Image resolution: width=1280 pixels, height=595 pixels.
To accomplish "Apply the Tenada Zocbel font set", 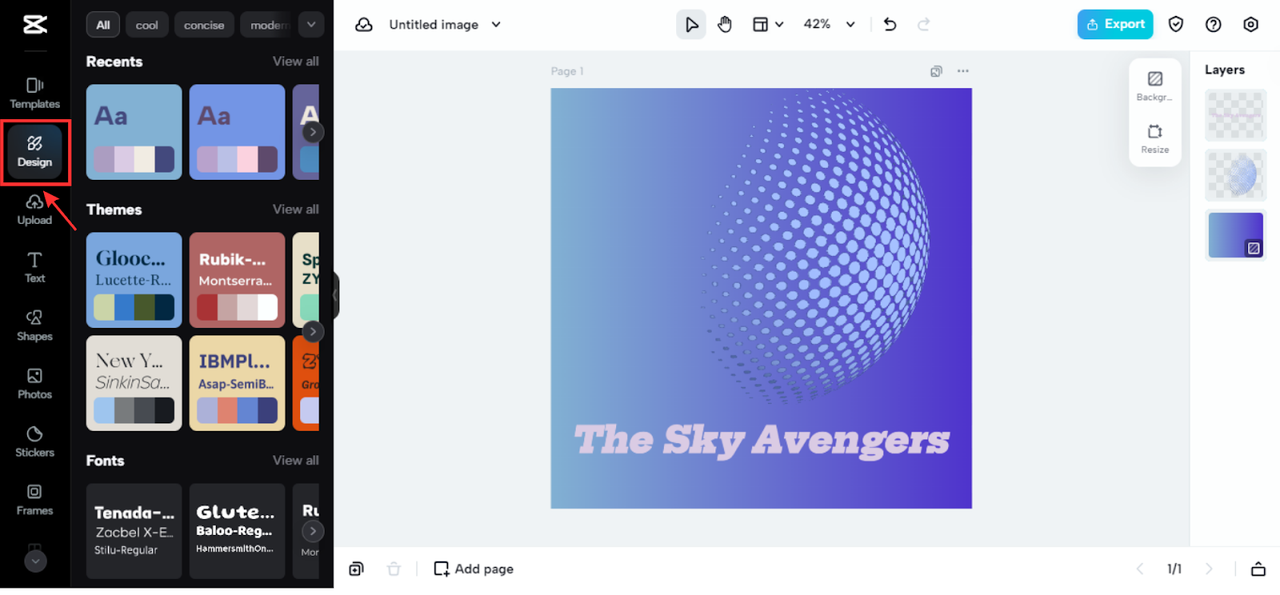I will 134,531.
